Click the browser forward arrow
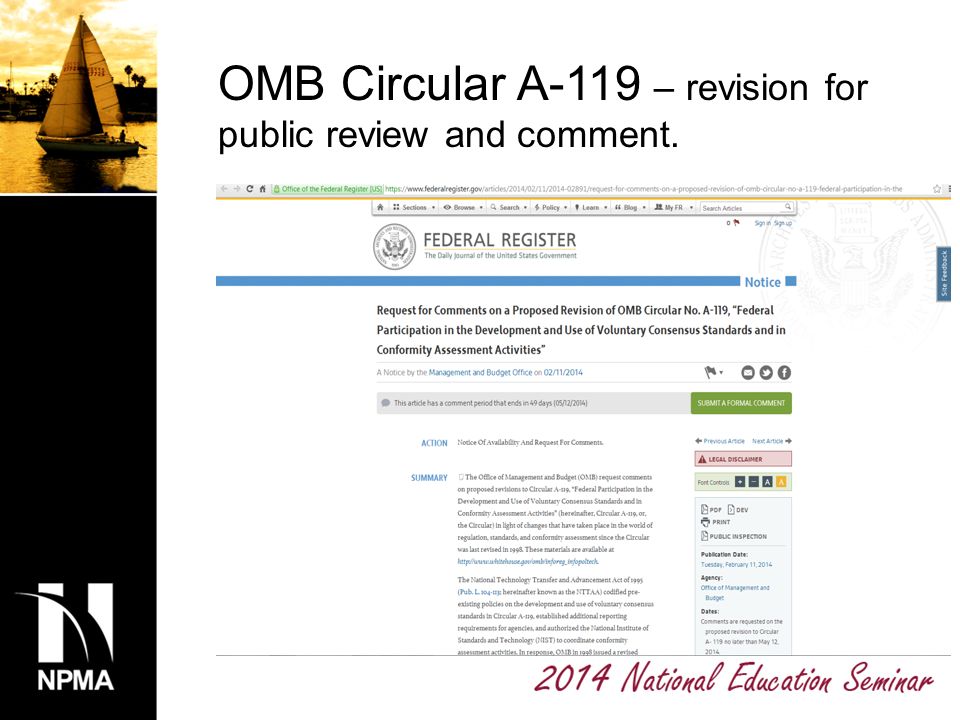960x720 pixels. 236,189
